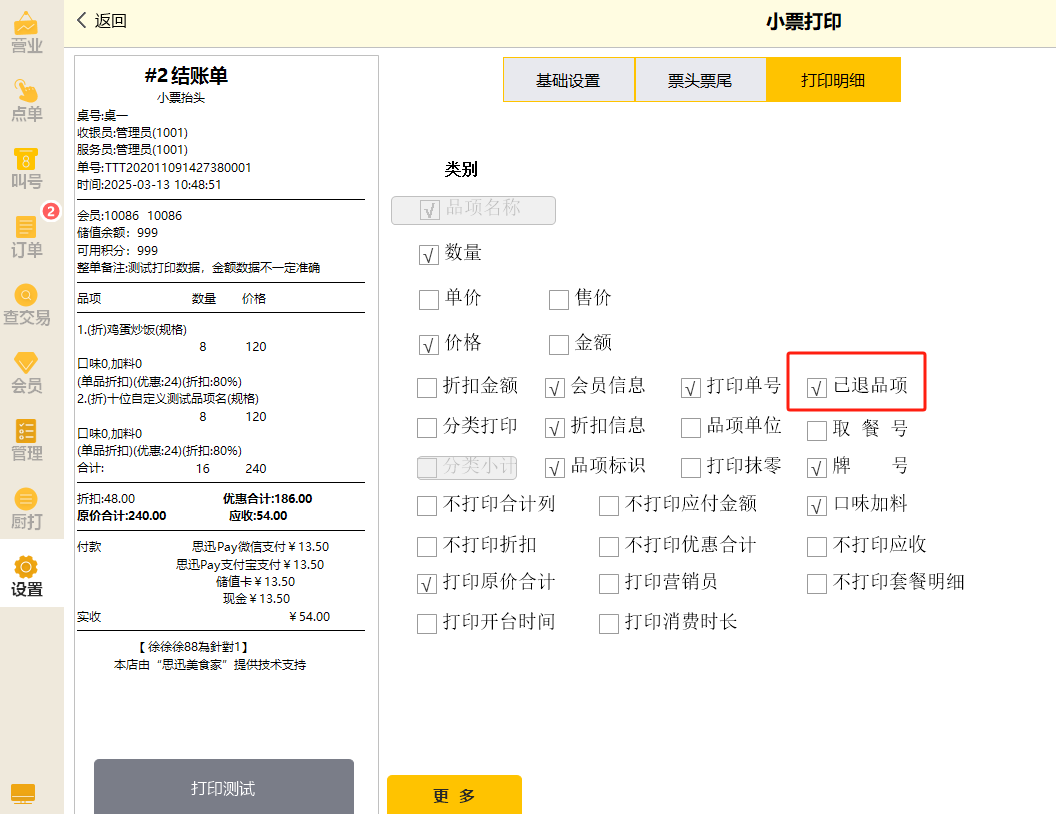The width and height of the screenshot is (1056, 814).
Task: Select the 打印明细 tab
Action: coord(833,80)
